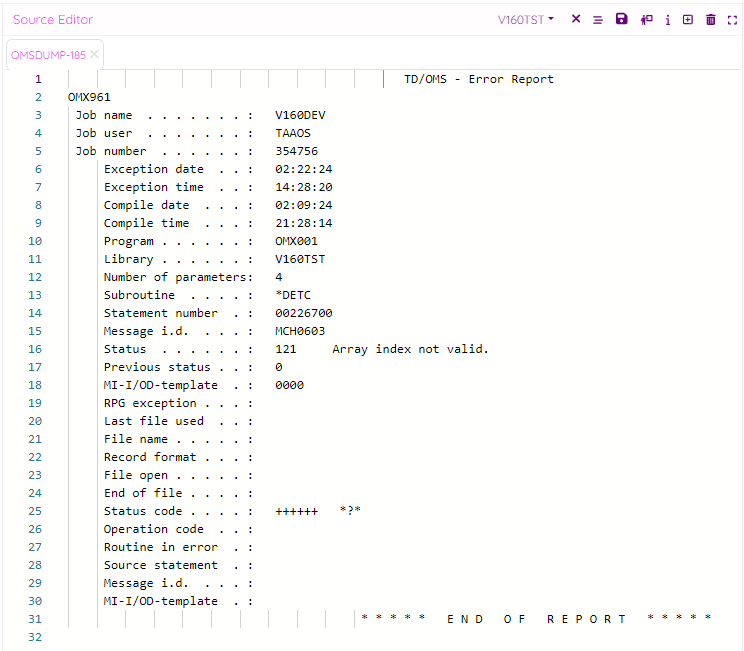Click the X icon in the editor toolbar
Screen dimensions: 744x651
(576, 19)
